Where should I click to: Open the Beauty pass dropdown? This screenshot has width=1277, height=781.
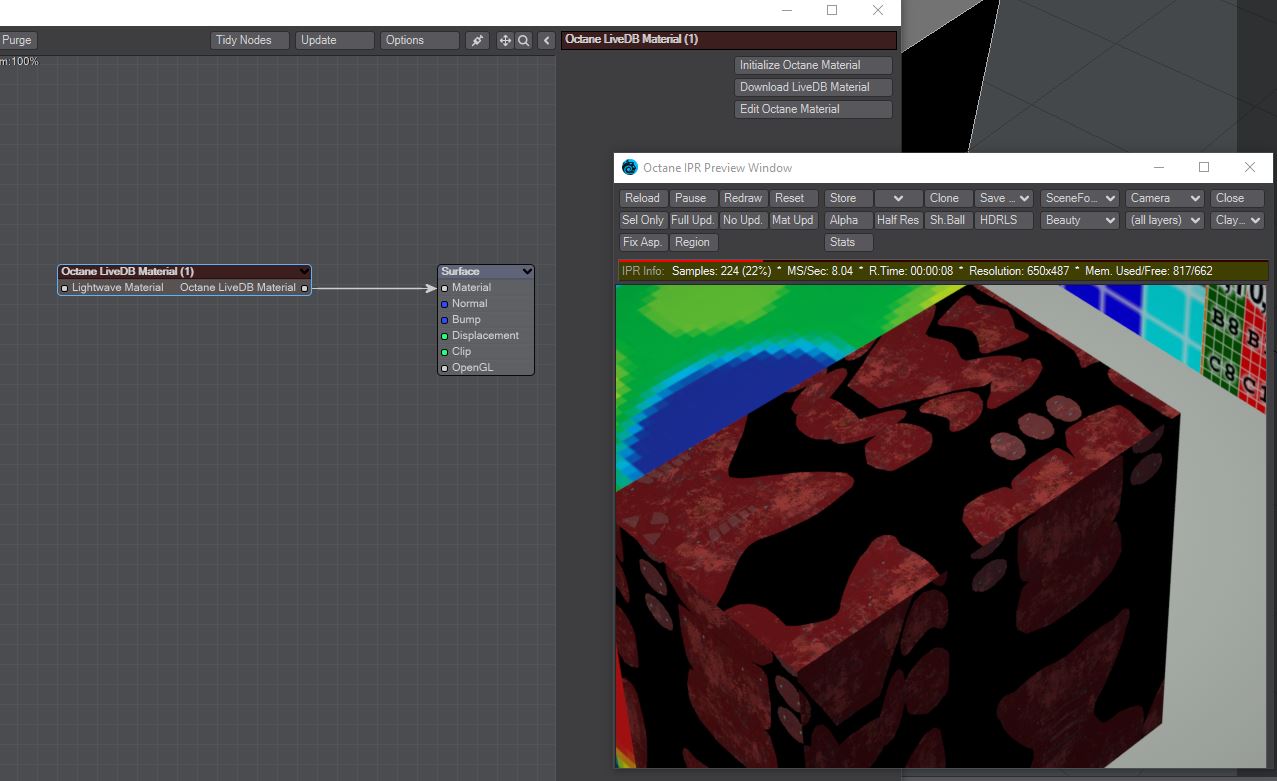click(x=1080, y=220)
